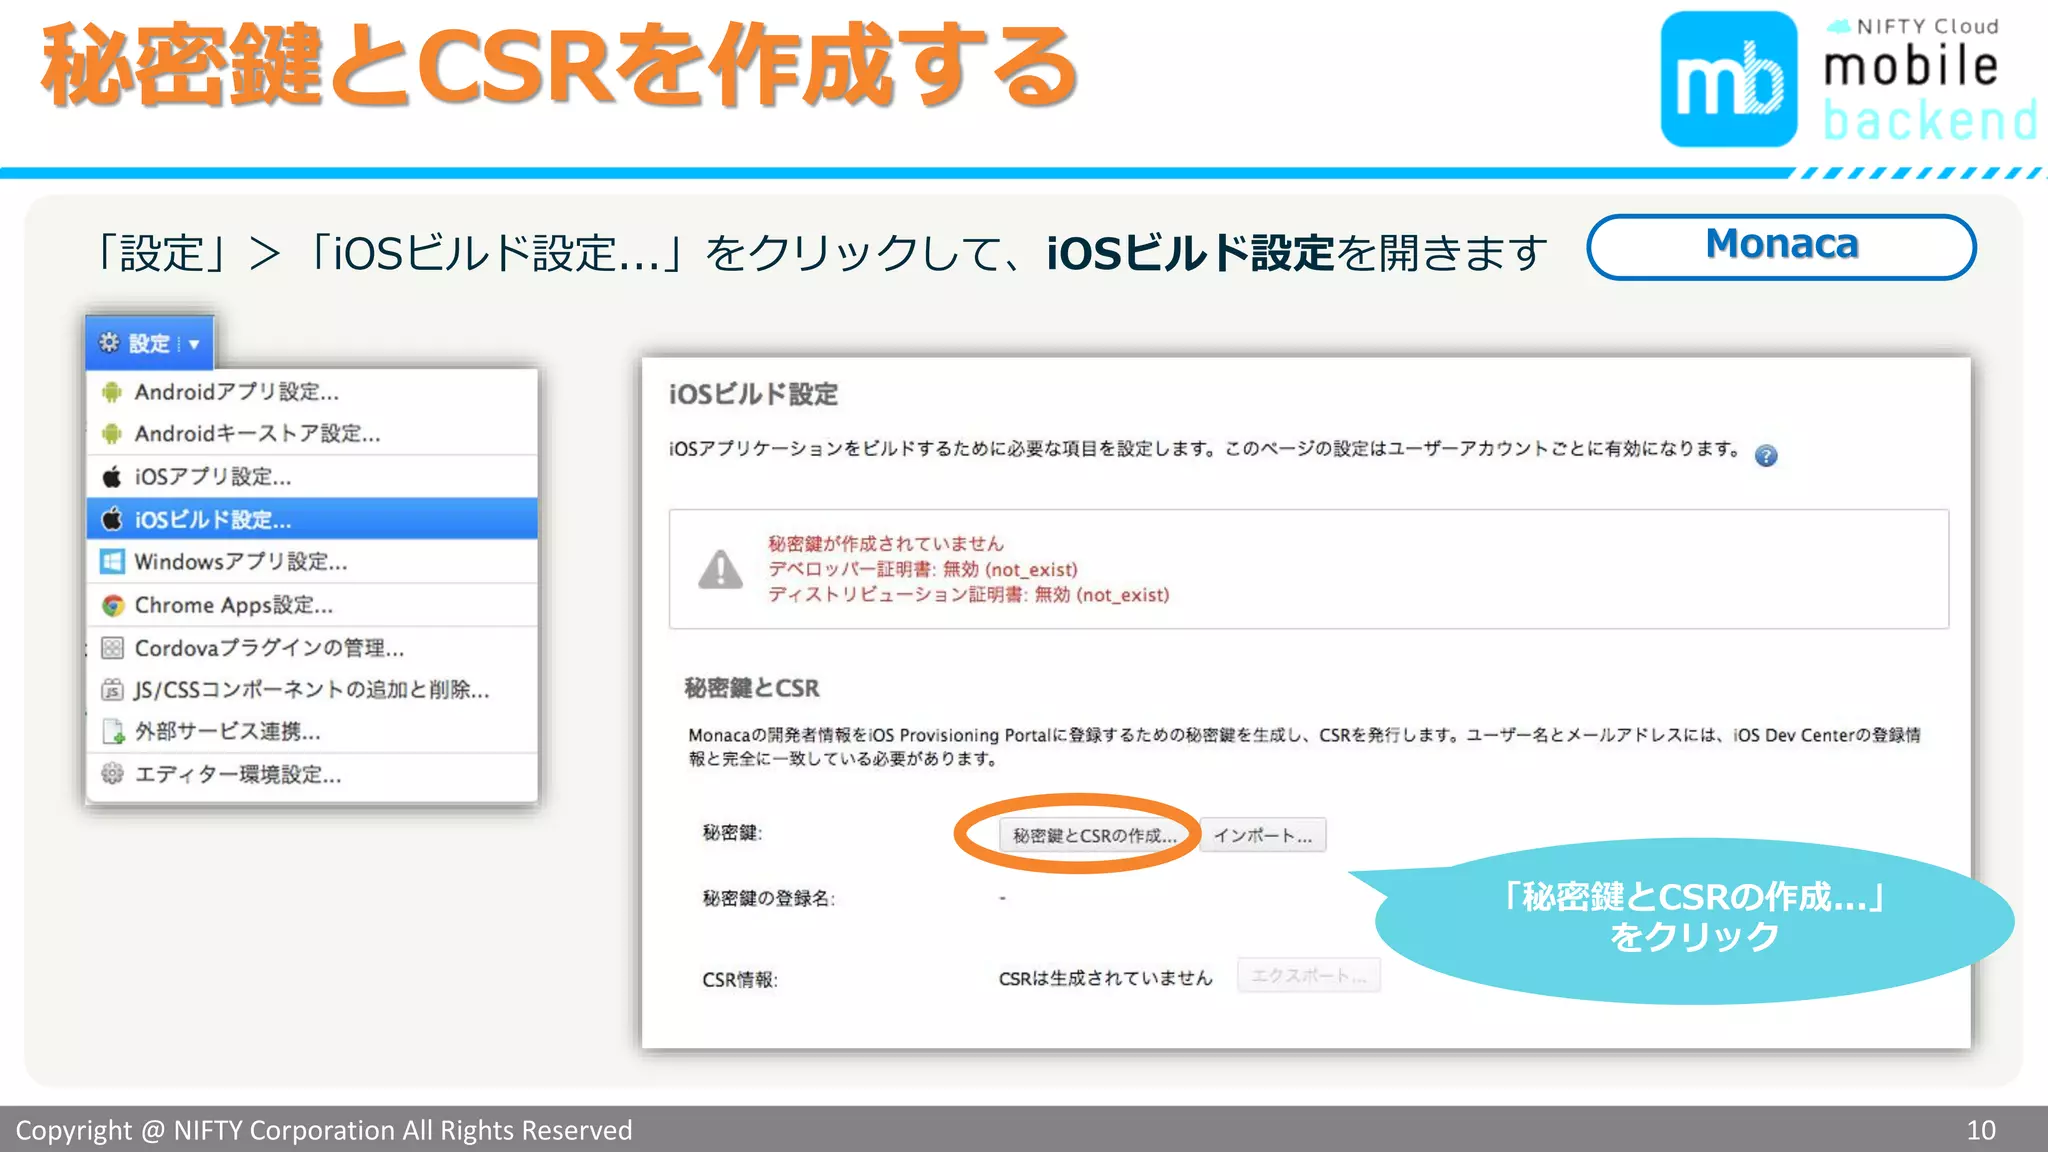Click the plugin icon beside Cordovaプラグインの管理
Image resolution: width=2048 pixels, height=1152 pixels.
[112, 648]
